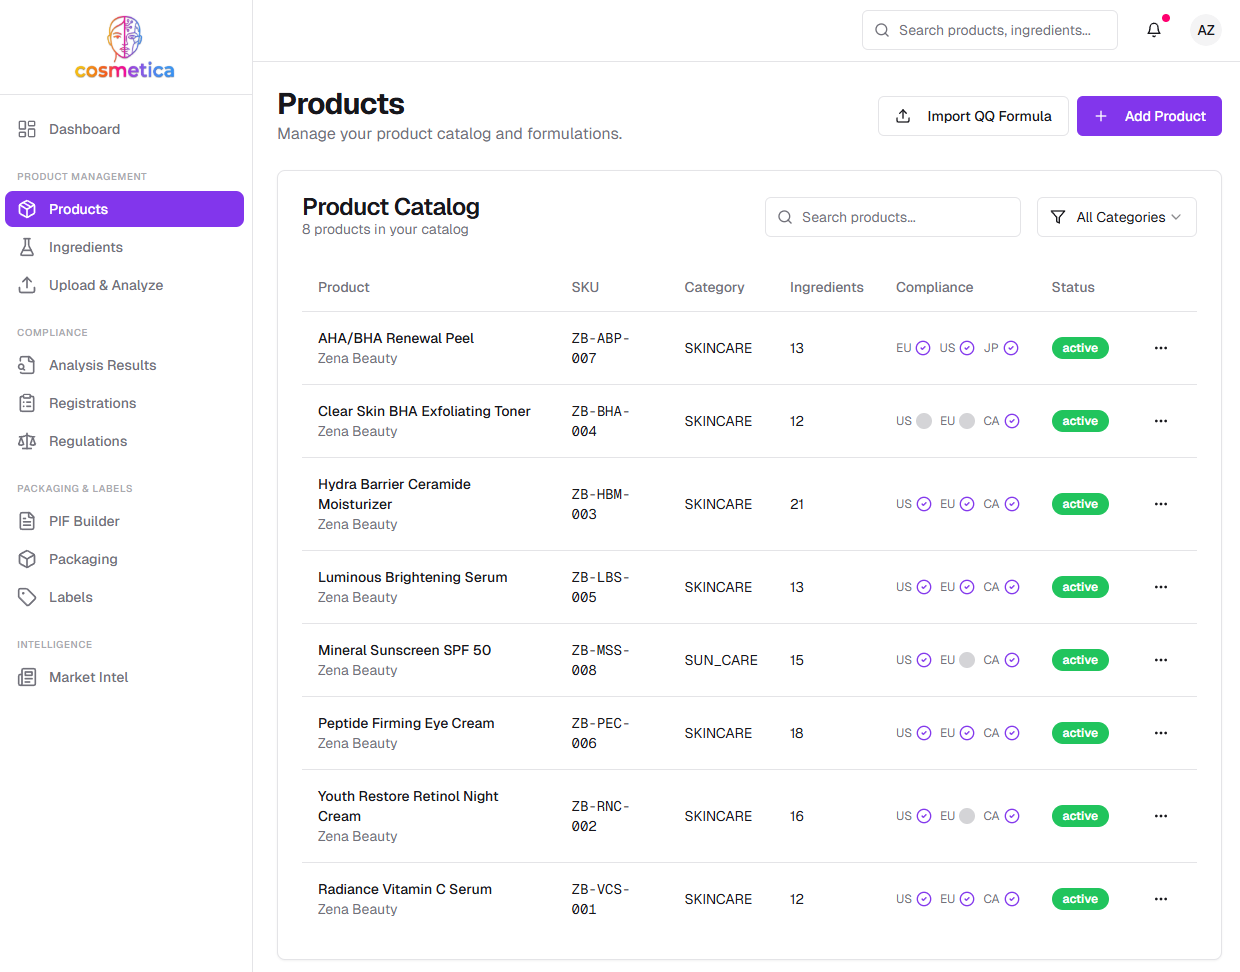Click JP compliance check for AHA/BHA Peel
1240x972 pixels.
1010,348
